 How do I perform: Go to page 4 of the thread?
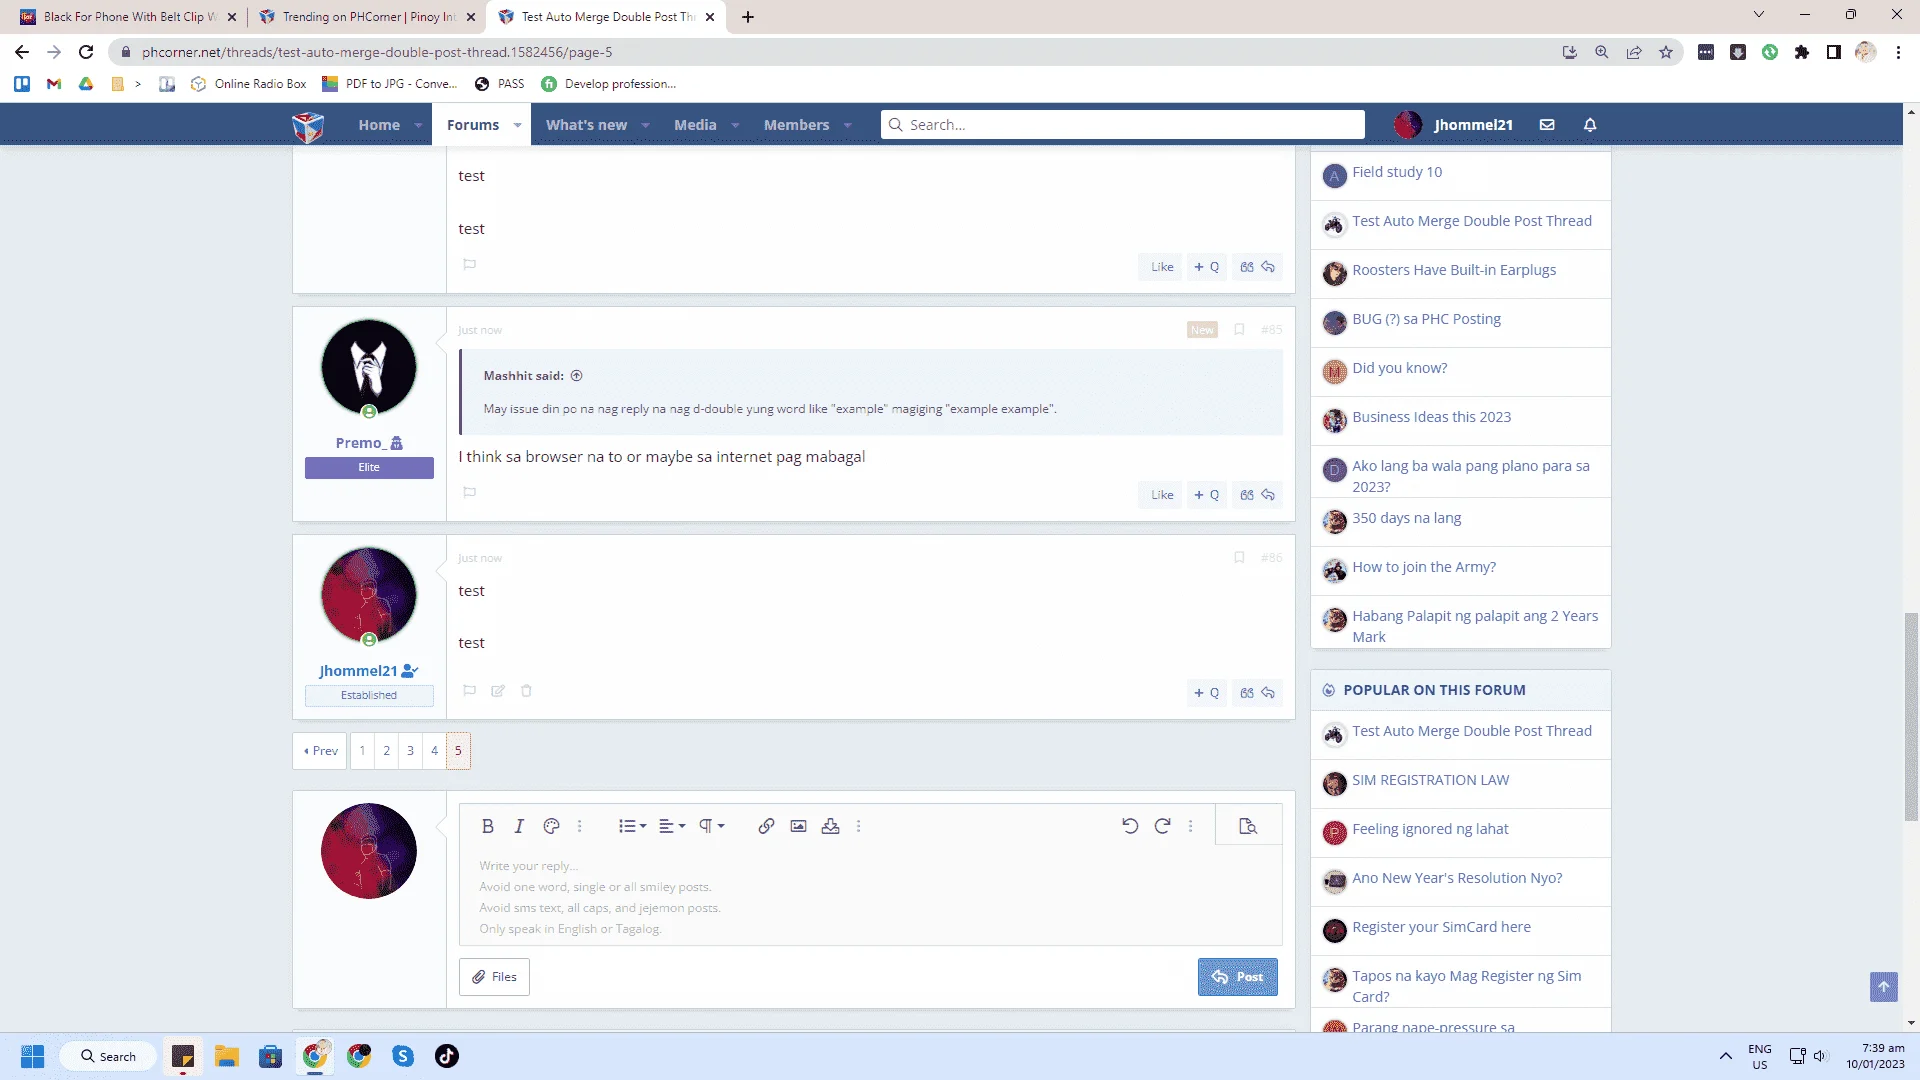434,751
